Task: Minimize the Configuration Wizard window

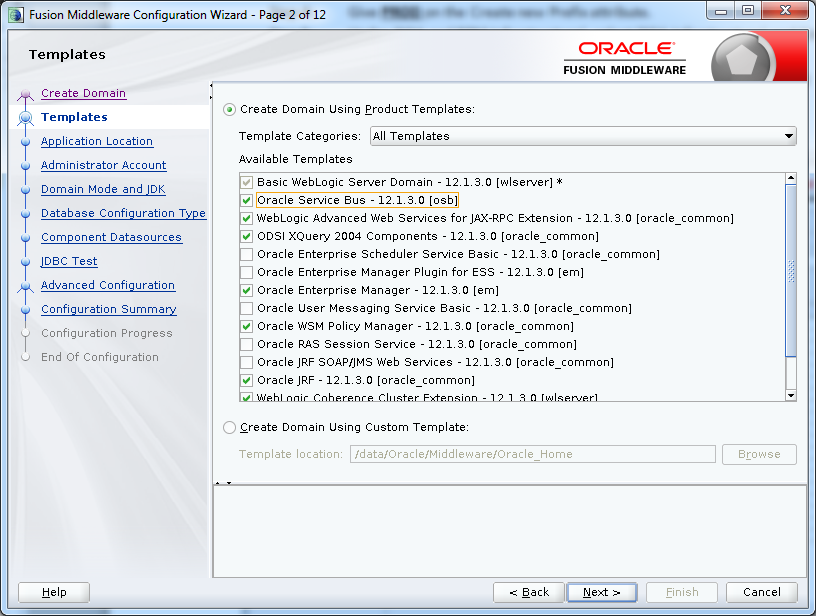Action: 721,10
